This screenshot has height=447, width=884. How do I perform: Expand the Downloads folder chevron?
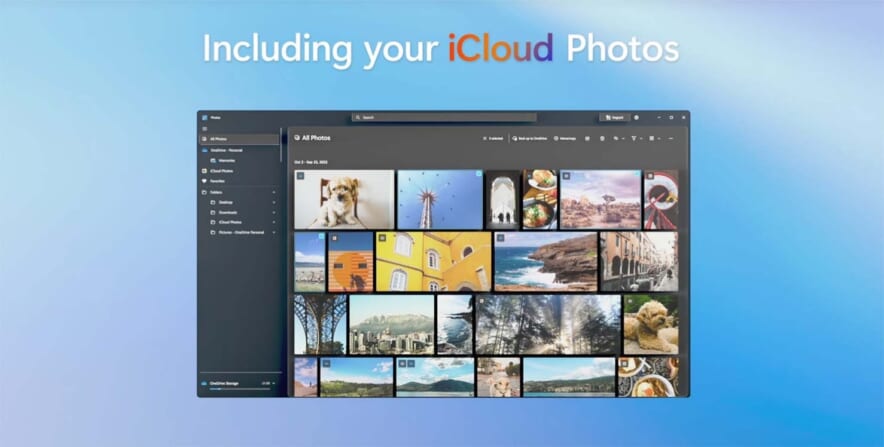point(274,213)
